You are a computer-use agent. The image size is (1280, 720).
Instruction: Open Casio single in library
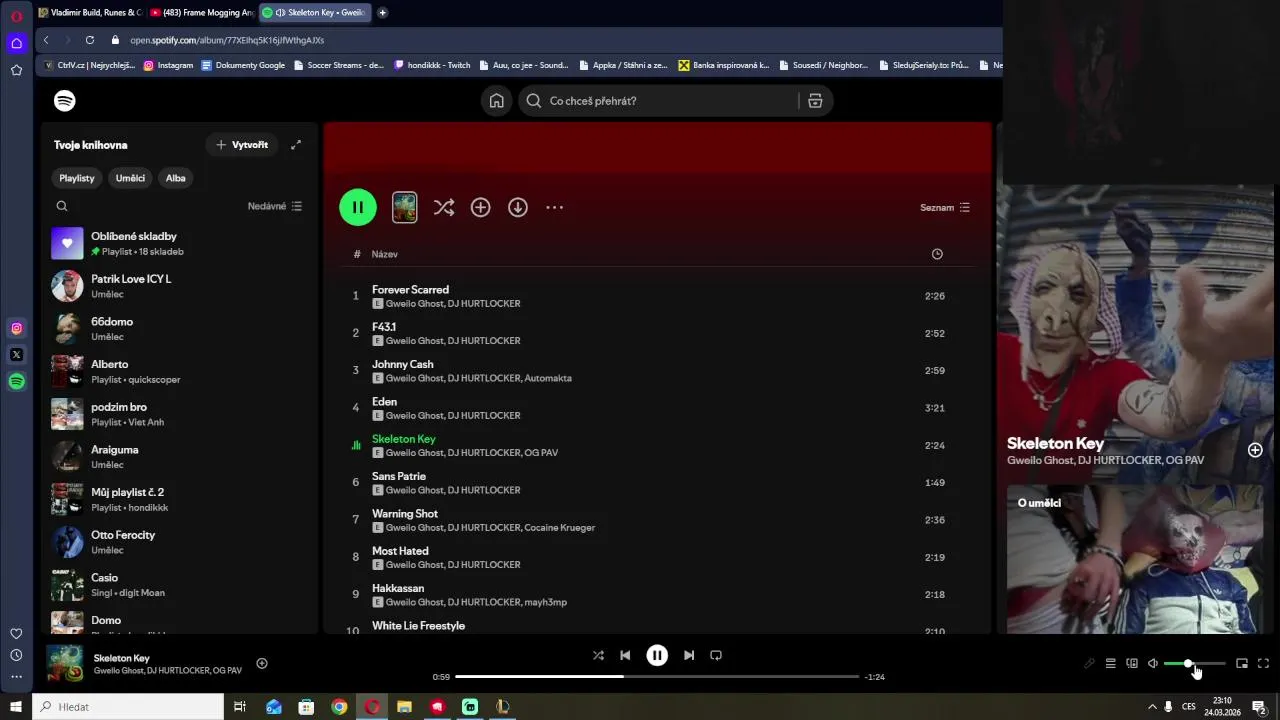[x=180, y=585]
